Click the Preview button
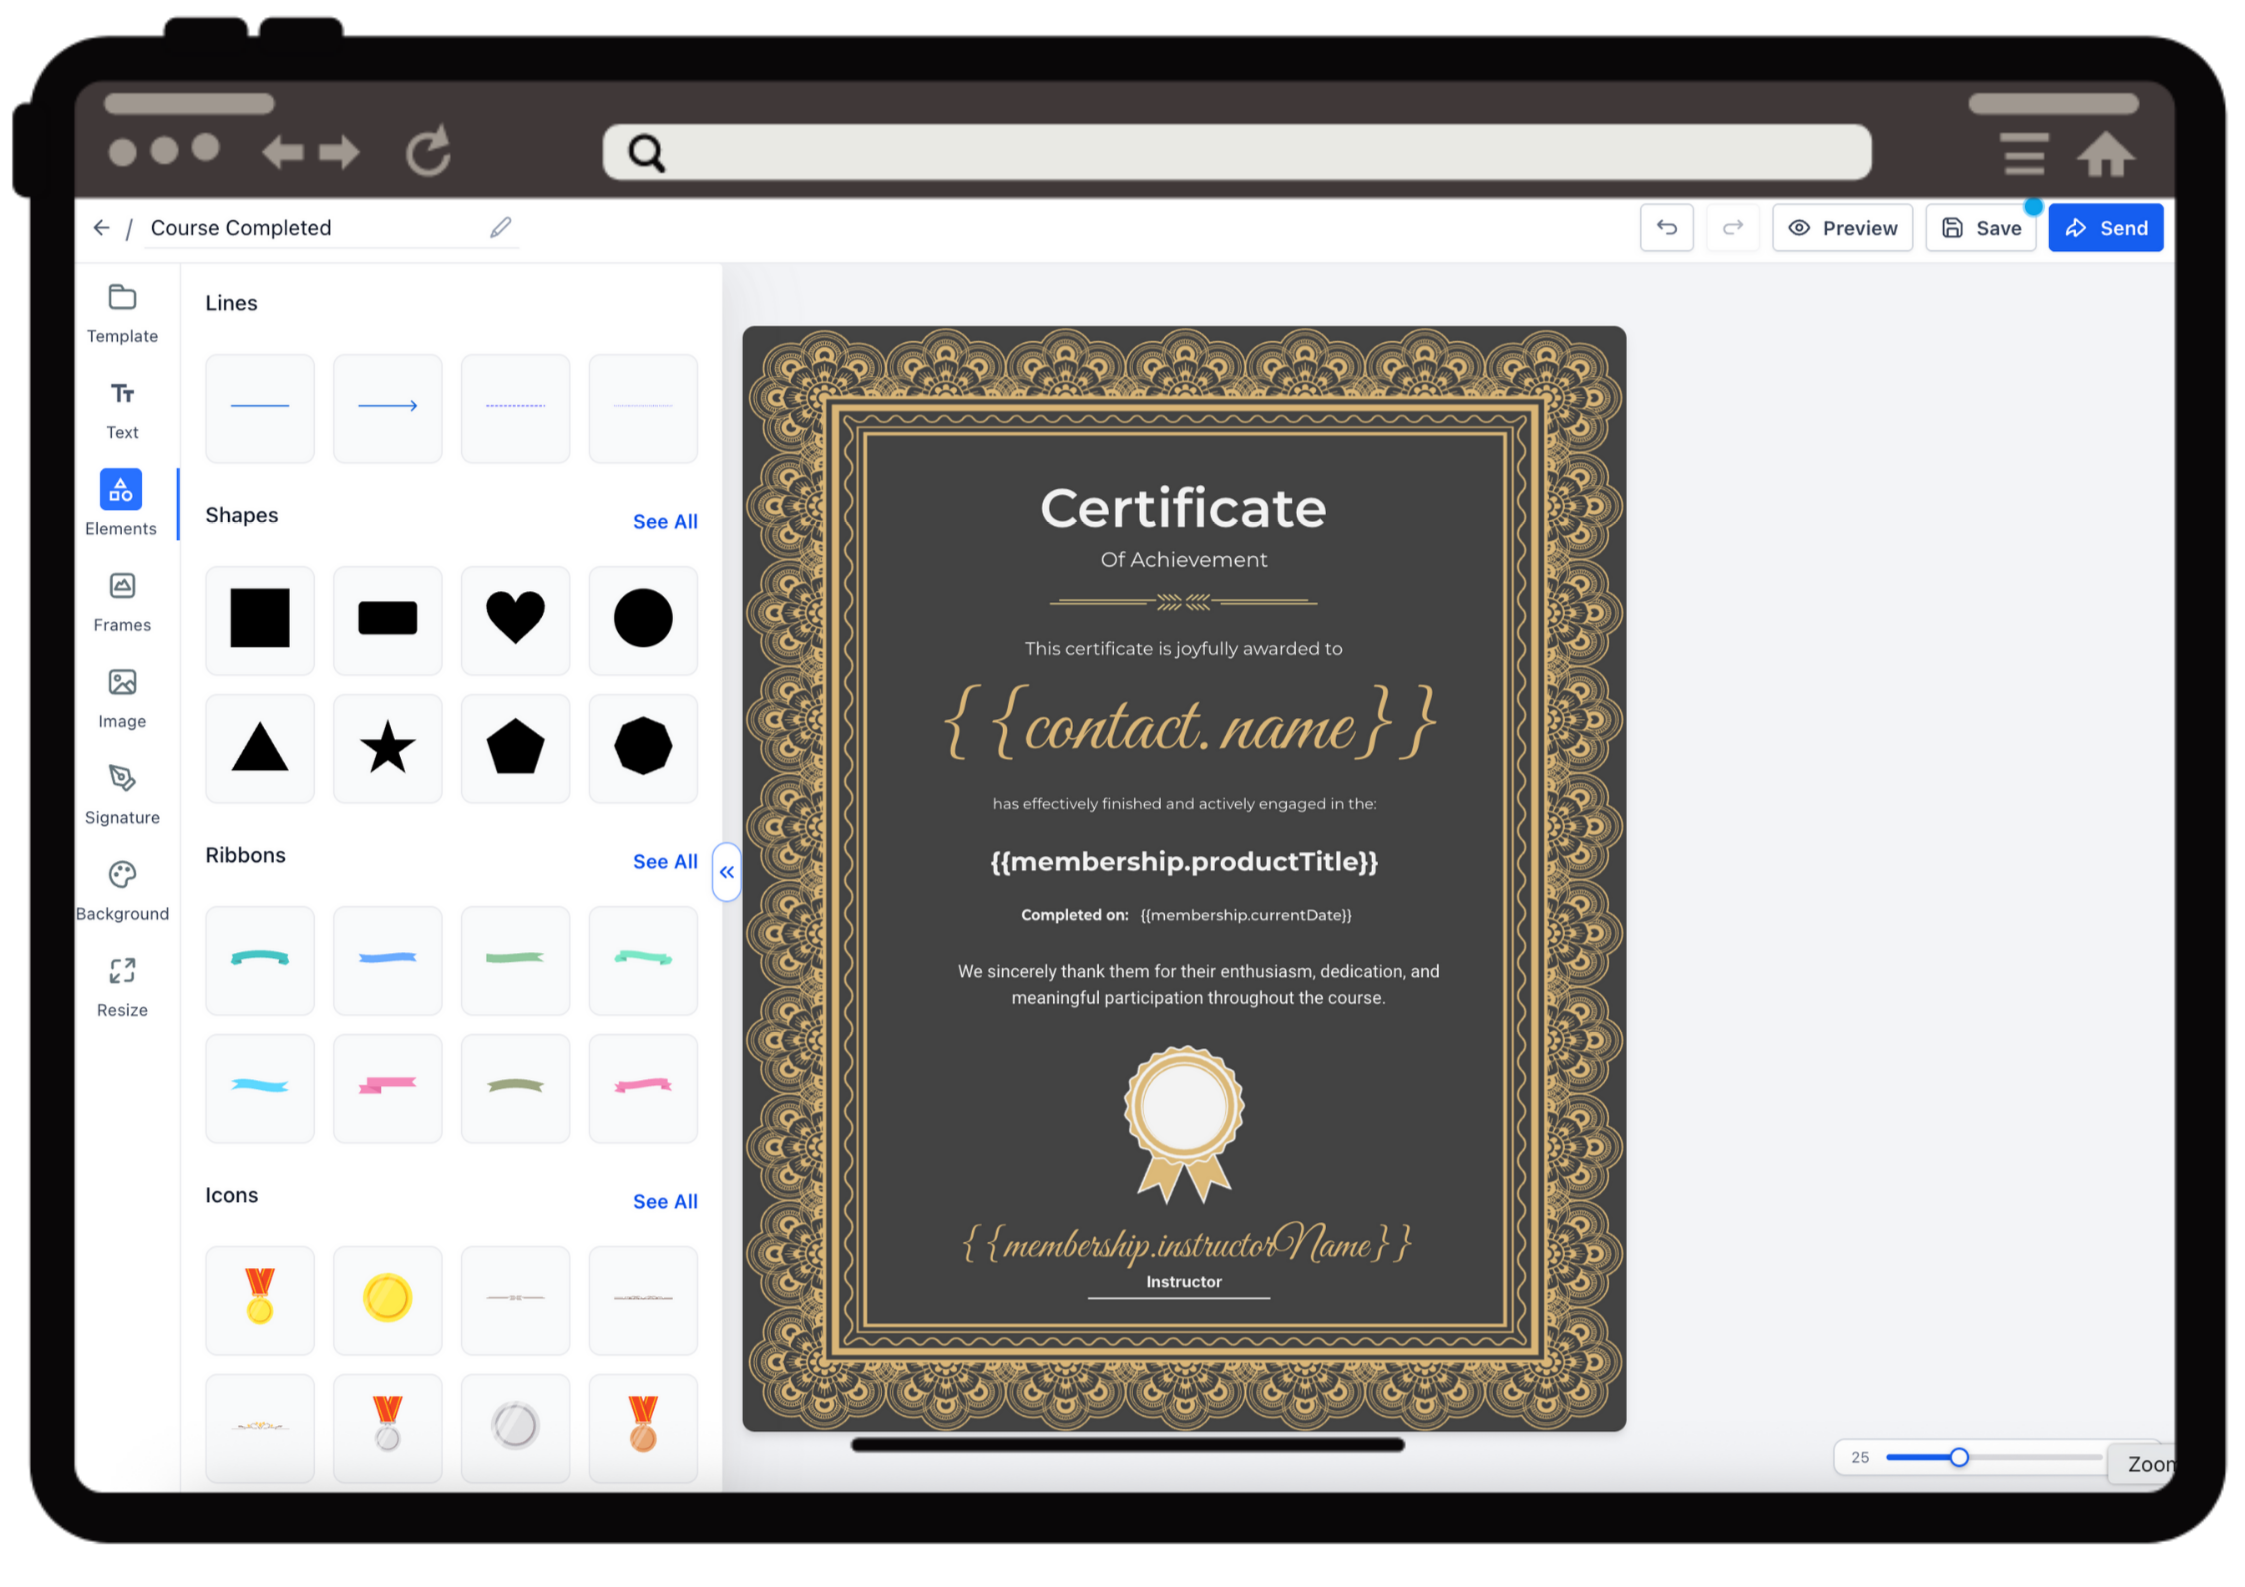Viewport: 2245px width, 1587px height. point(1842,228)
